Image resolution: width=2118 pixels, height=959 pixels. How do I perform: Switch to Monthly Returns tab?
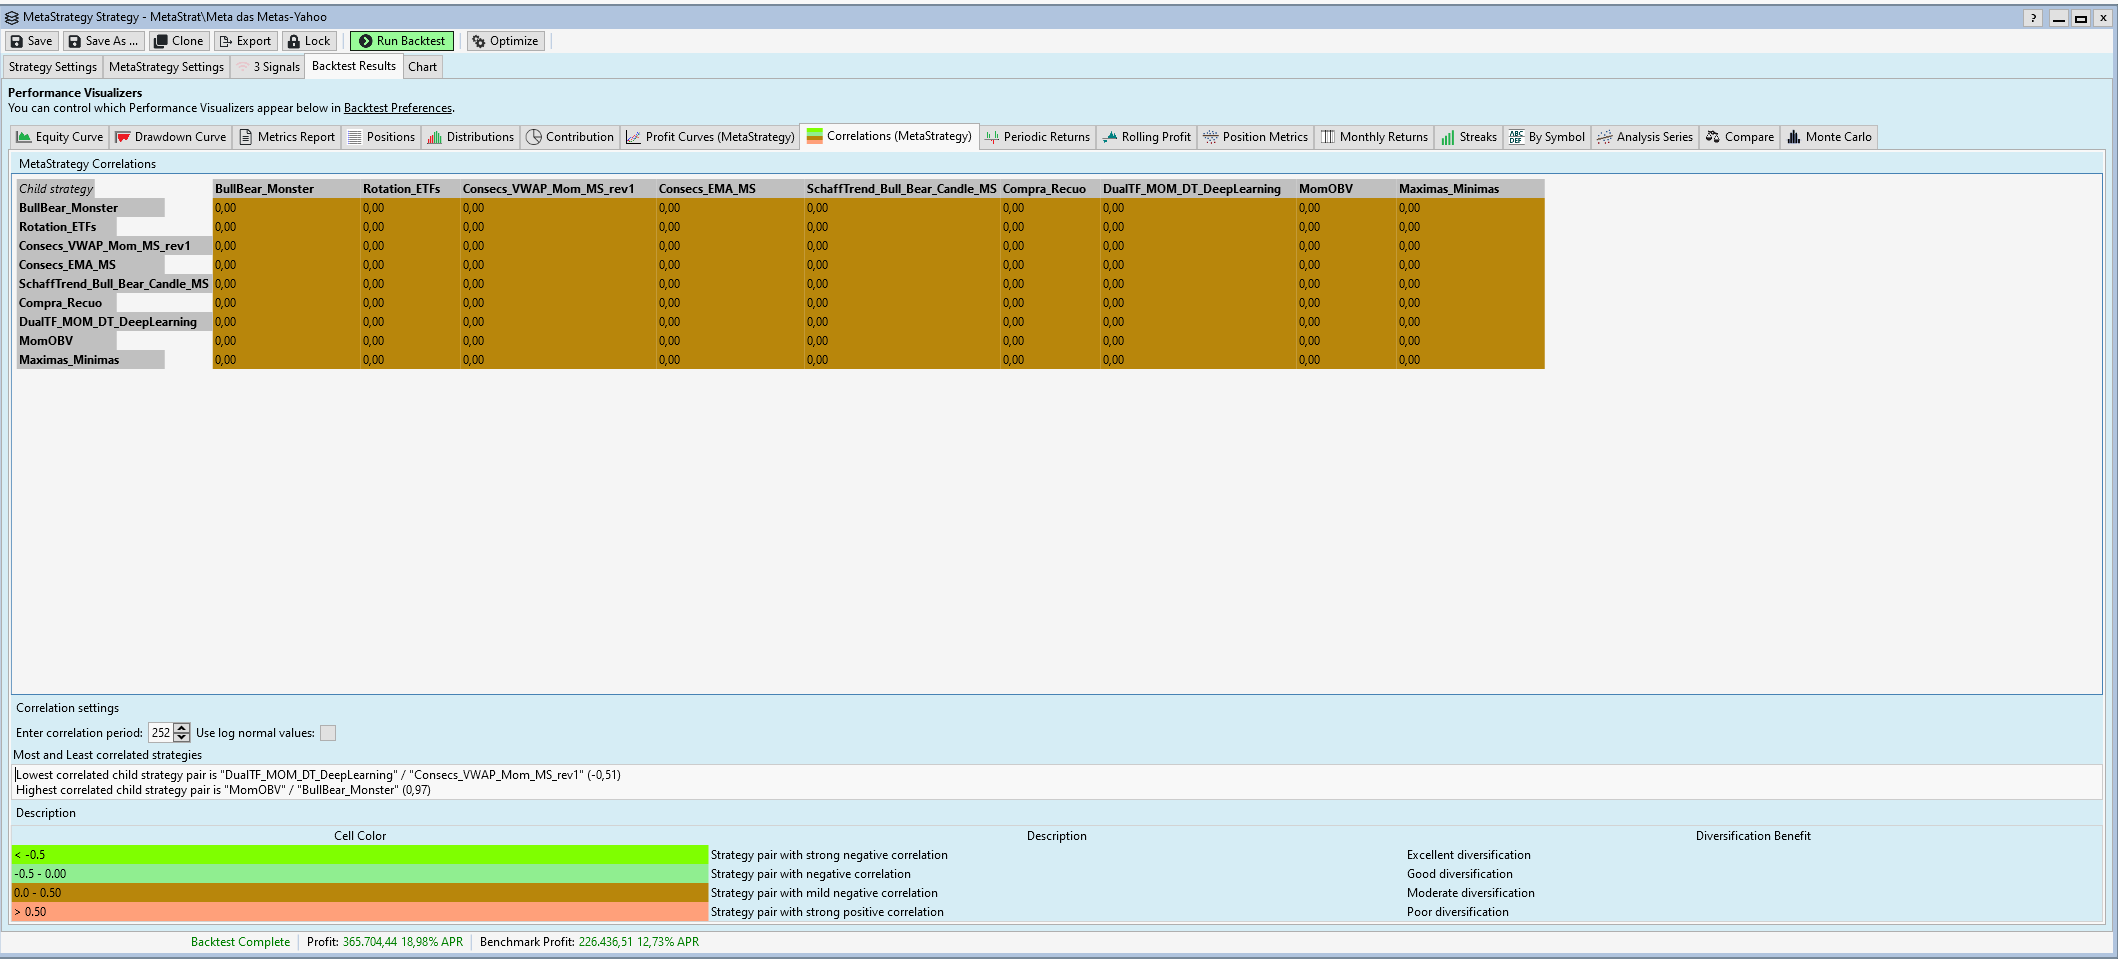click(1374, 137)
